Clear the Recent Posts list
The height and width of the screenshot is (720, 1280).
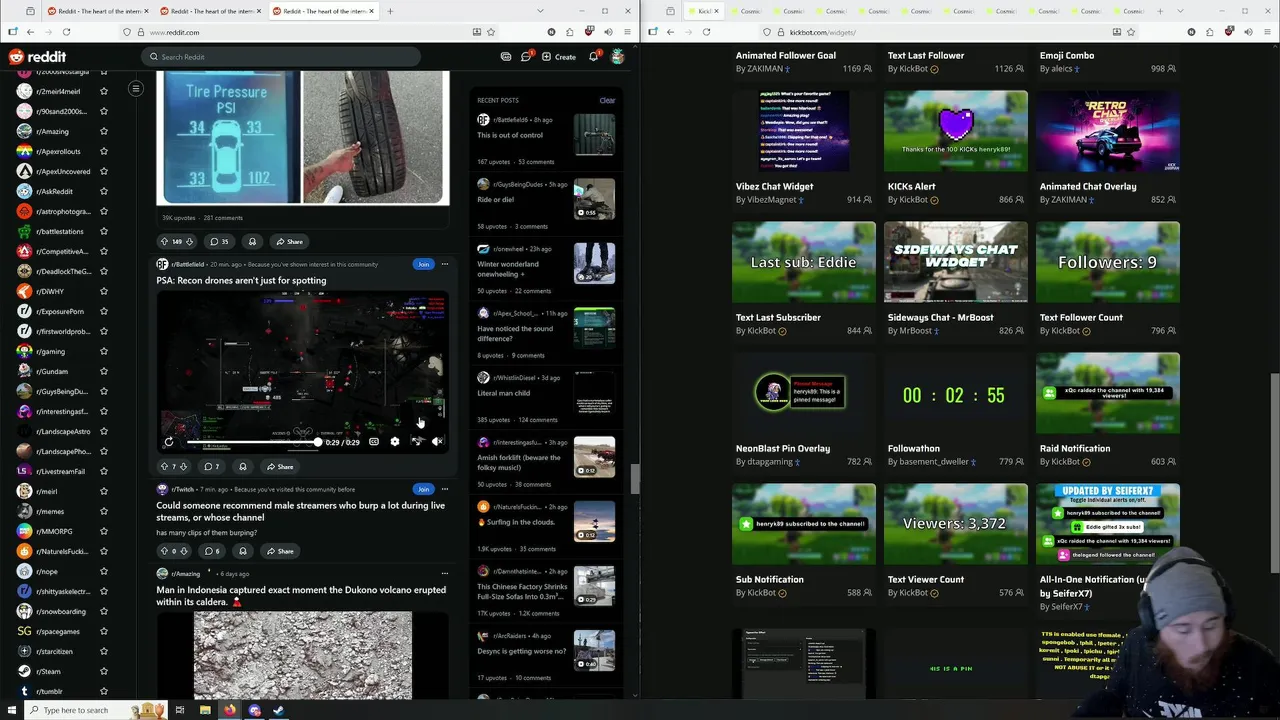point(607,100)
